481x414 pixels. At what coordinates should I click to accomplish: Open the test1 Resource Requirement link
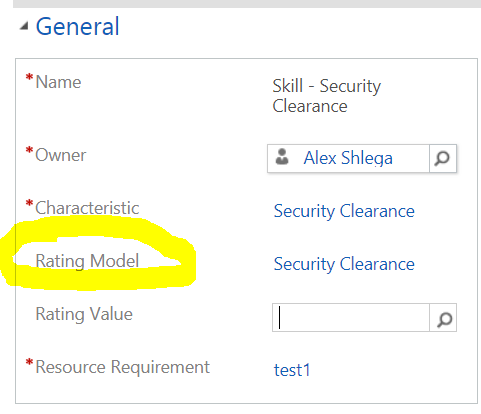point(292,370)
